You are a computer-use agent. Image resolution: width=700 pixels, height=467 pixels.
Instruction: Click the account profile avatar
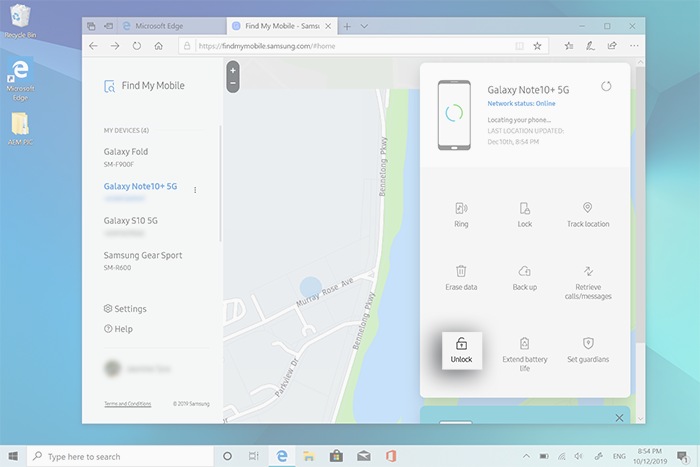(112, 368)
